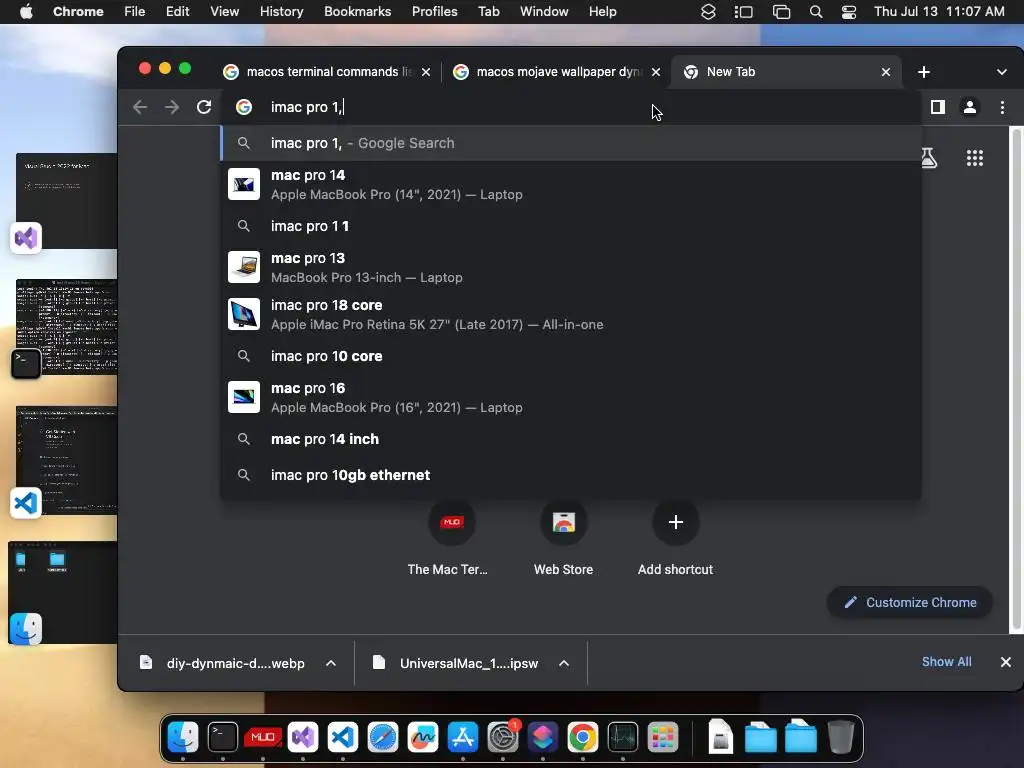
Task: Open the Google apps grid
Action: coord(974,158)
